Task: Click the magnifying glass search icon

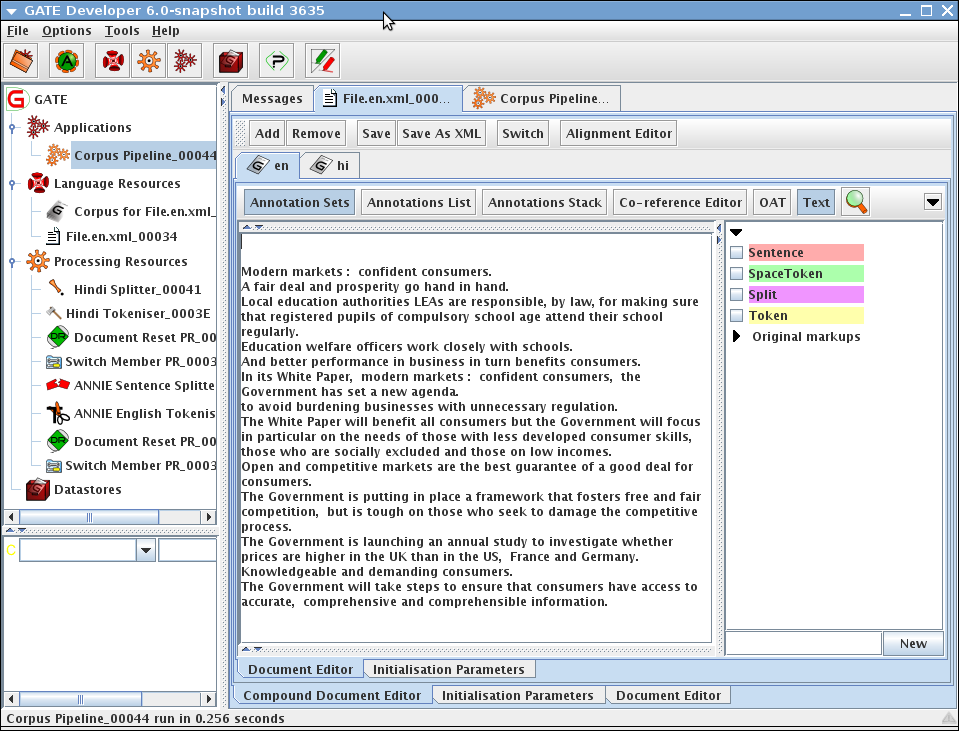Action: [856, 202]
